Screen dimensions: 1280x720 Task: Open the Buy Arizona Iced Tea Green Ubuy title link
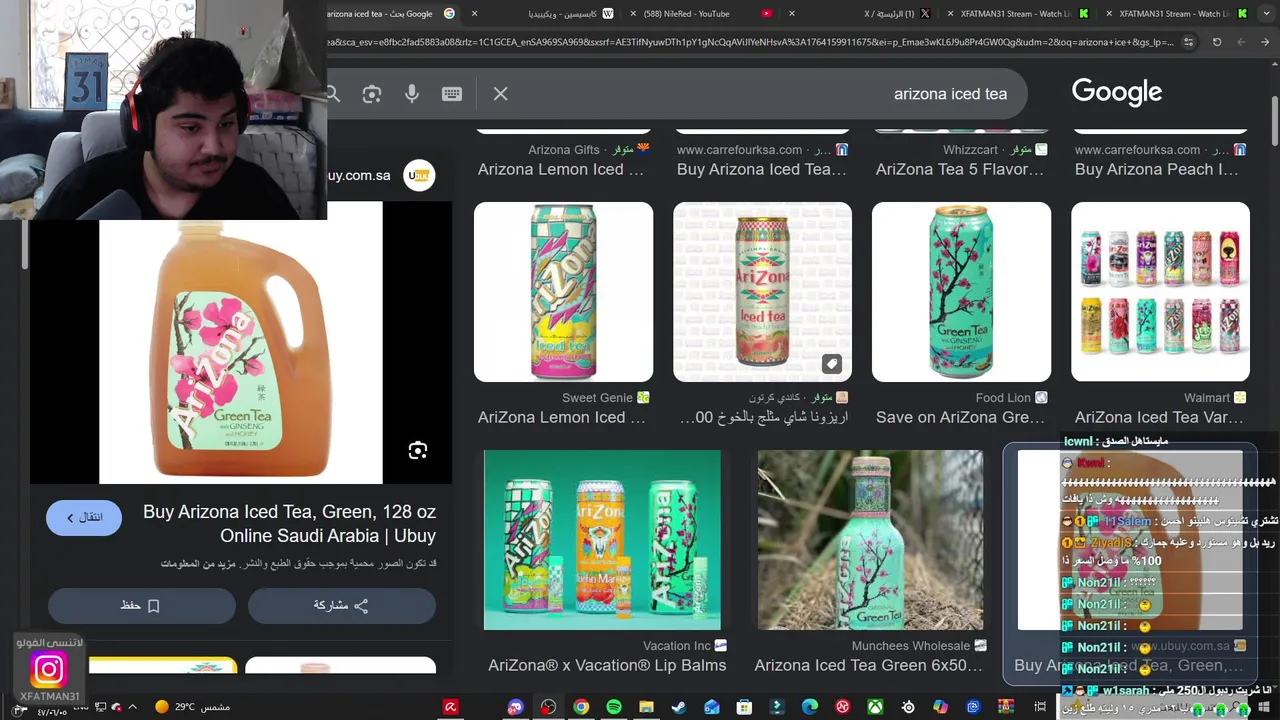tap(289, 524)
